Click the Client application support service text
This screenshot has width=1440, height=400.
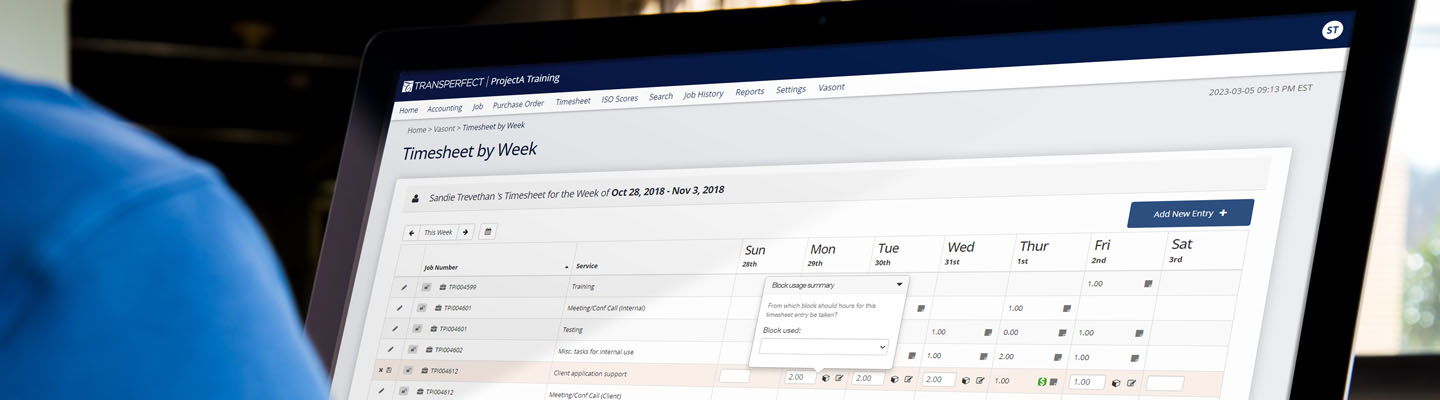tap(591, 373)
